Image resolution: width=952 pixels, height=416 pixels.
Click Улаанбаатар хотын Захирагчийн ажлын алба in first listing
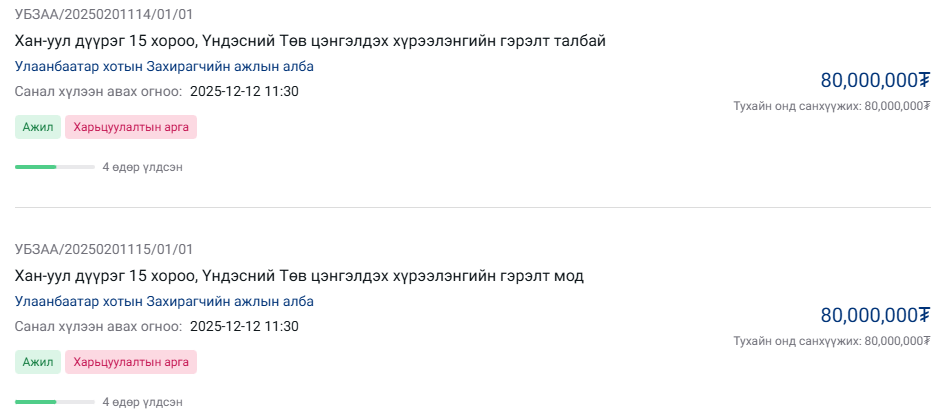click(164, 66)
